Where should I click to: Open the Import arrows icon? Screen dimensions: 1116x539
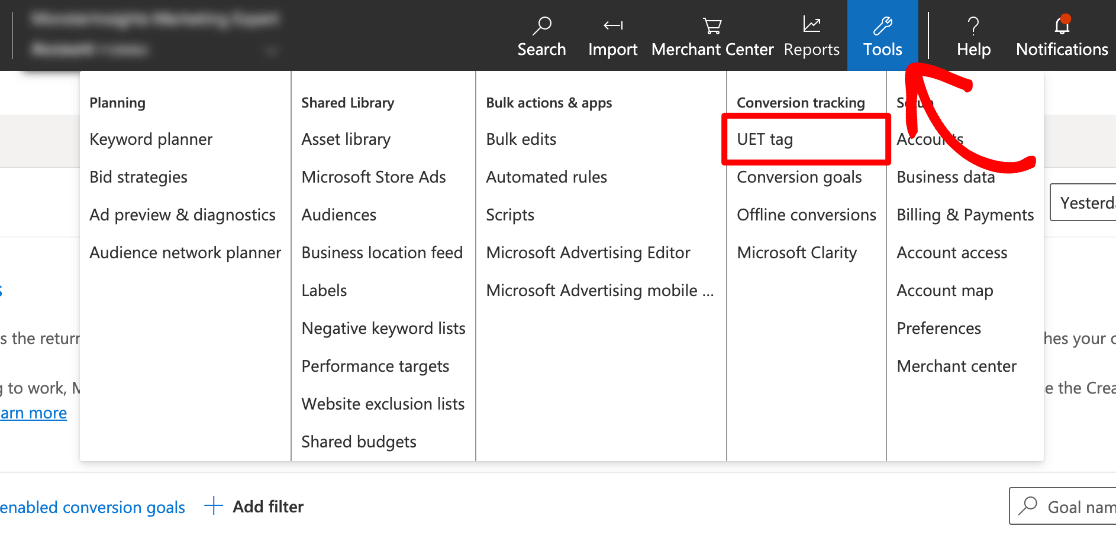click(613, 25)
